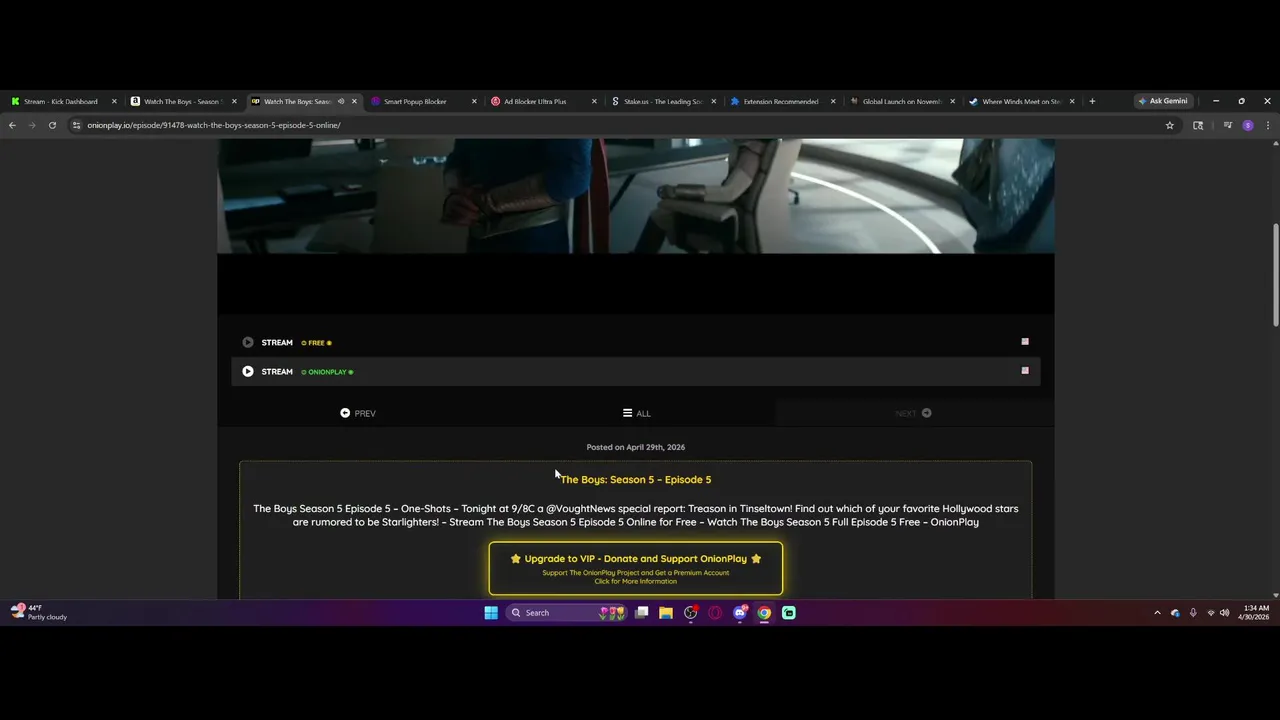This screenshot has height=720, width=1280.
Task: Open the Discord taskbar icon
Action: (x=740, y=613)
